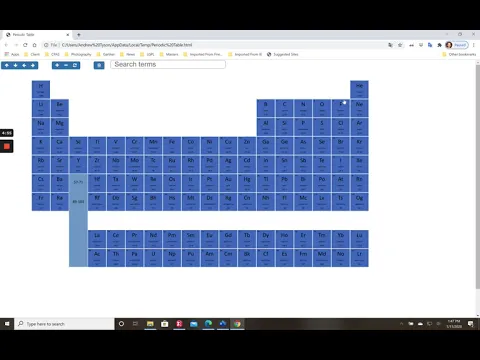The width and height of the screenshot is (480, 360).
Task: Open the News bookmarks folder
Action: 127,54
